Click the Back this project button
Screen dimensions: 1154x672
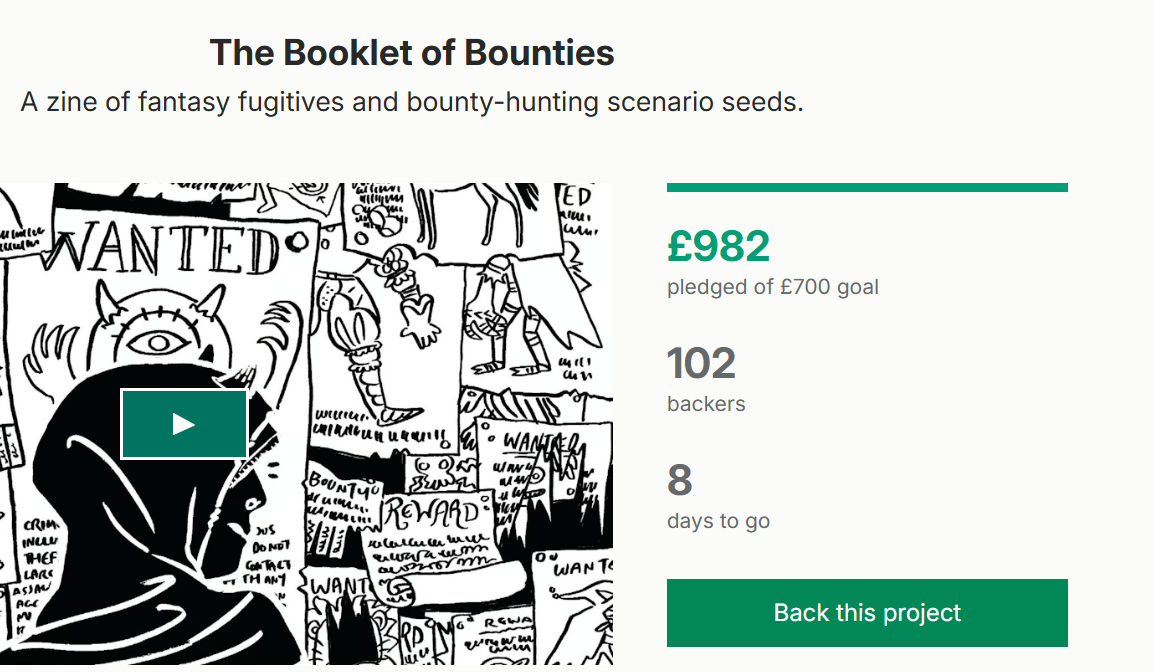click(867, 613)
